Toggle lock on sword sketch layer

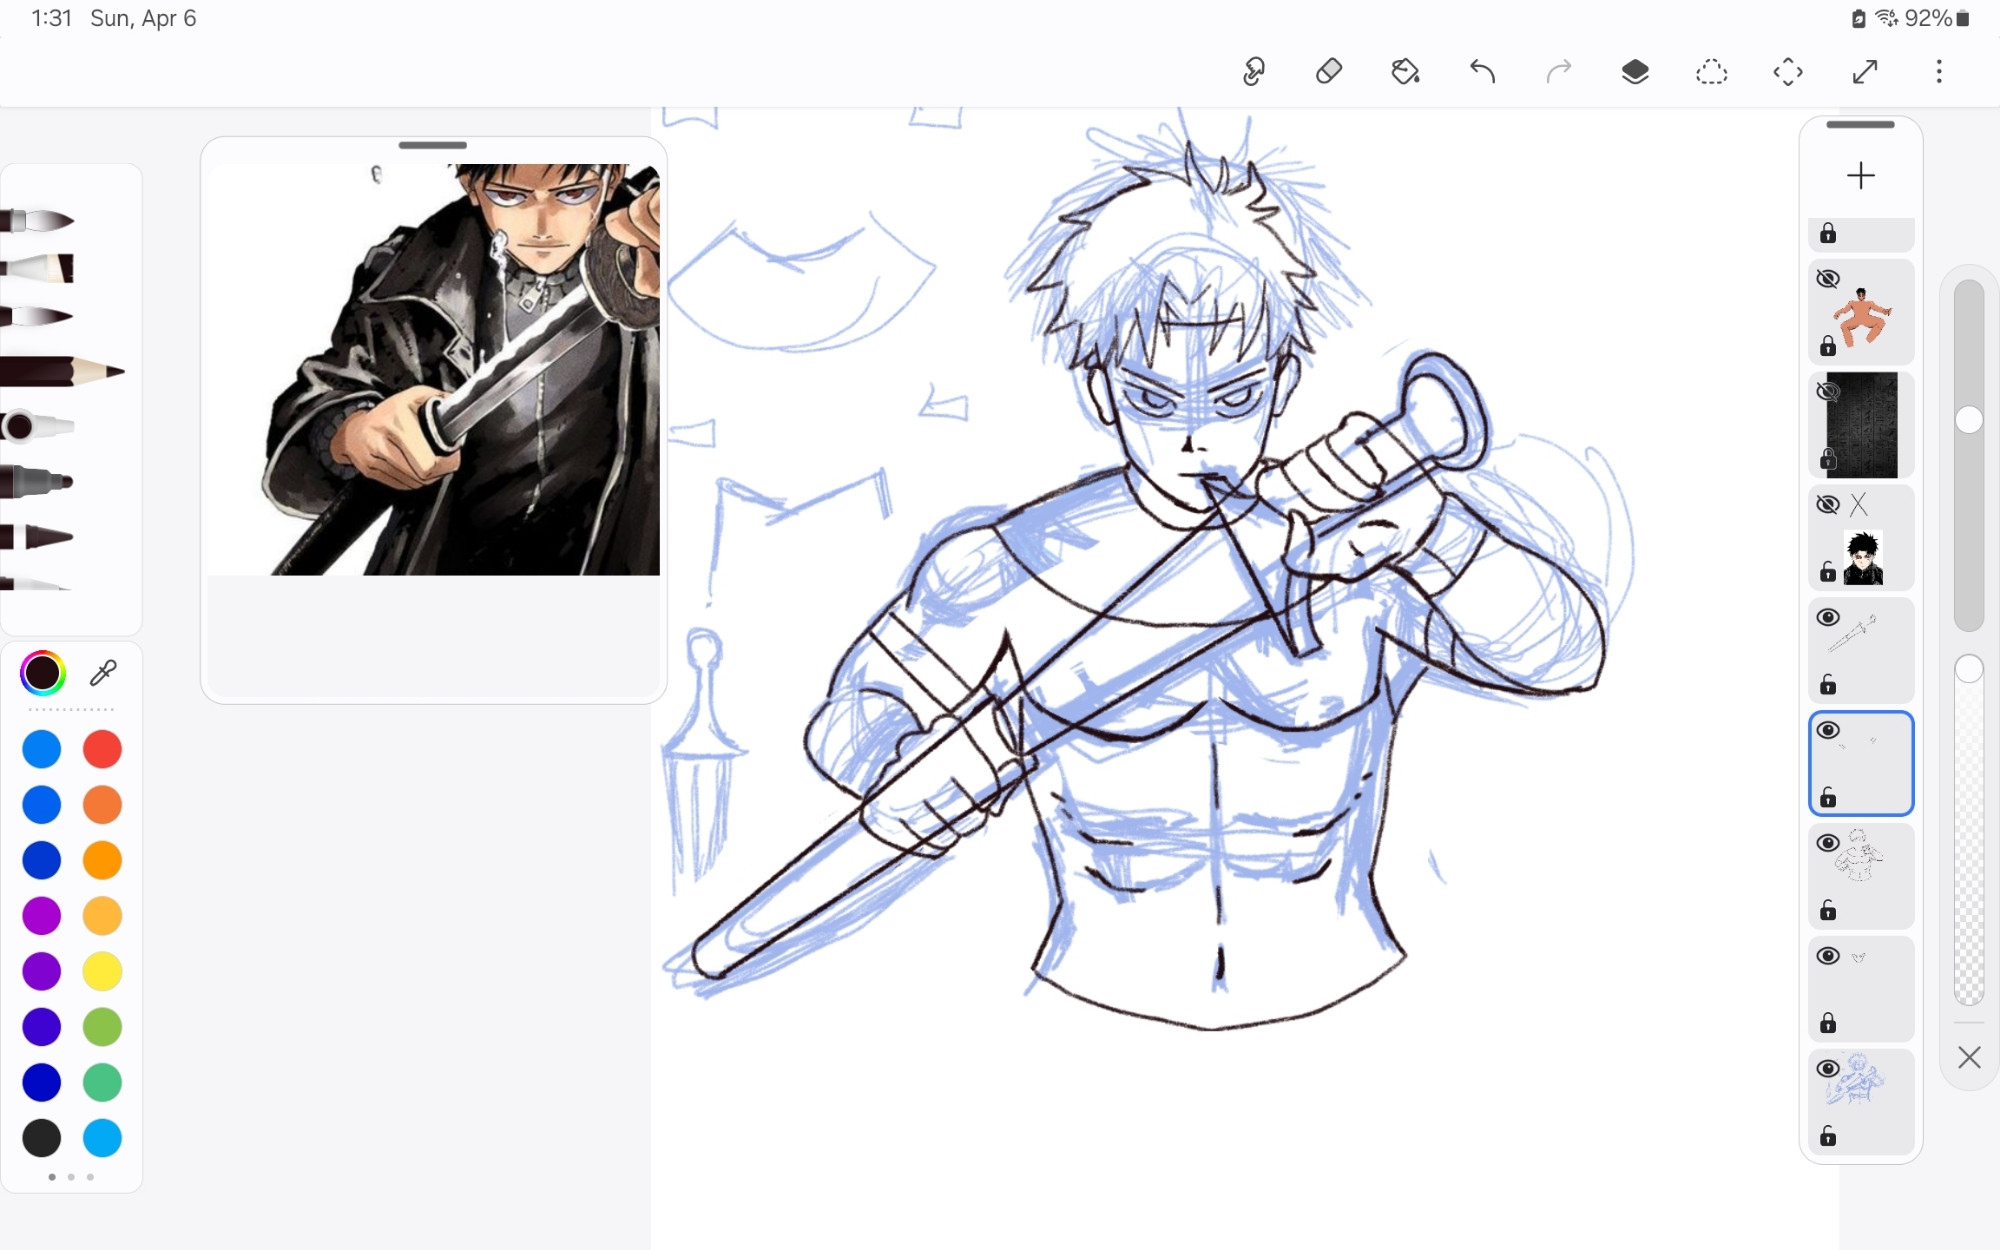pos(1828,685)
